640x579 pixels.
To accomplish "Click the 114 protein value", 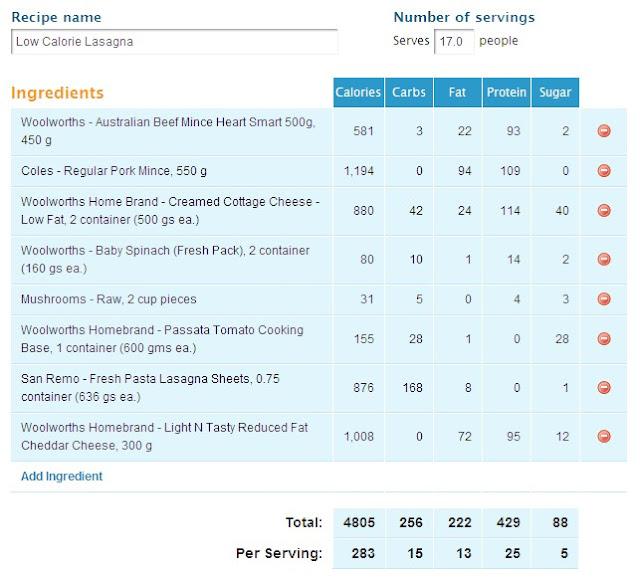I will [x=510, y=211].
